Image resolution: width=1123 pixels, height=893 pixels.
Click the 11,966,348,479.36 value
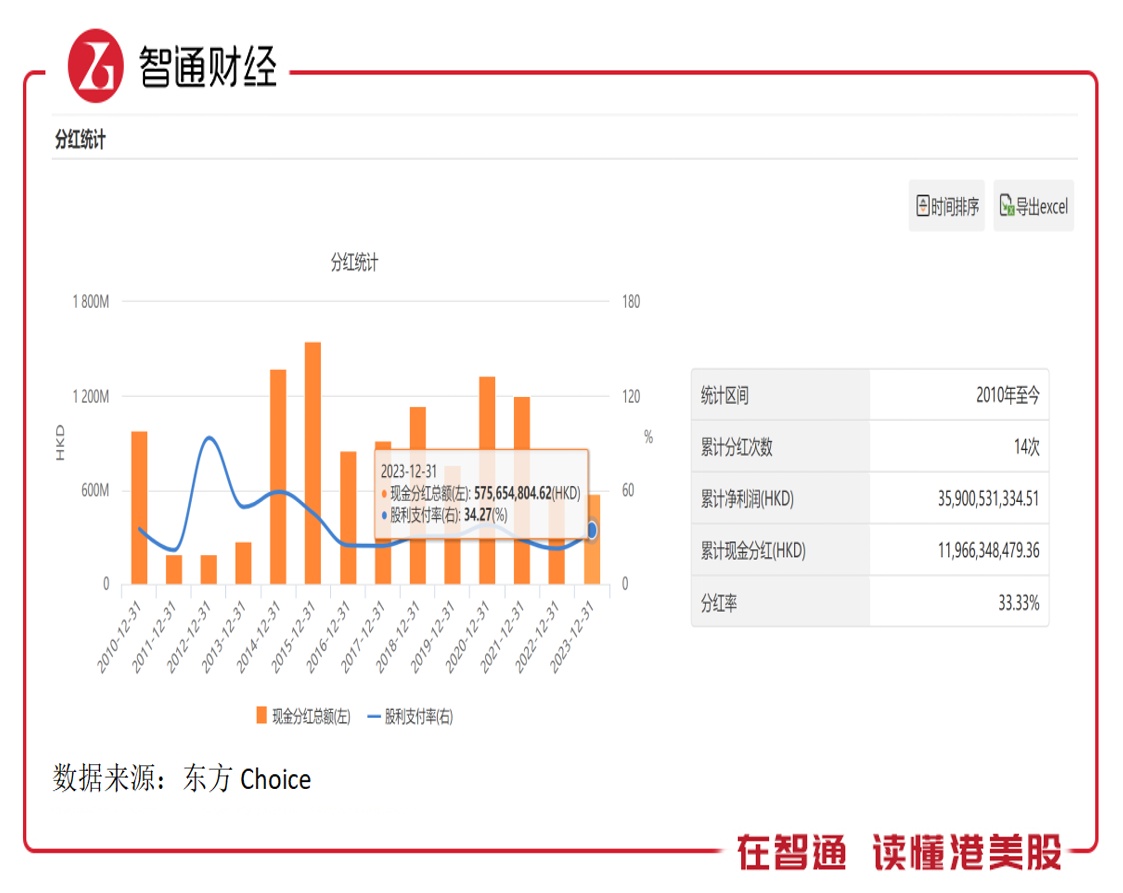[x=988, y=550]
